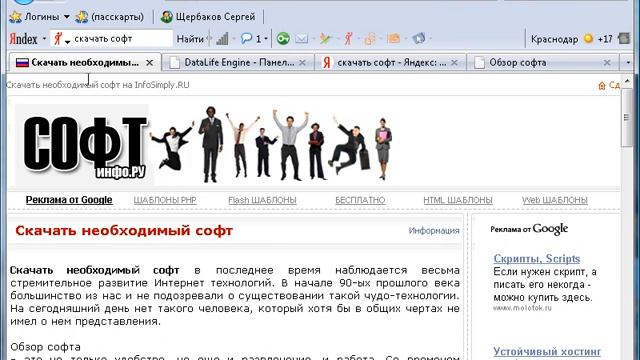Select the Щербаков Сергей identity button

208,17
